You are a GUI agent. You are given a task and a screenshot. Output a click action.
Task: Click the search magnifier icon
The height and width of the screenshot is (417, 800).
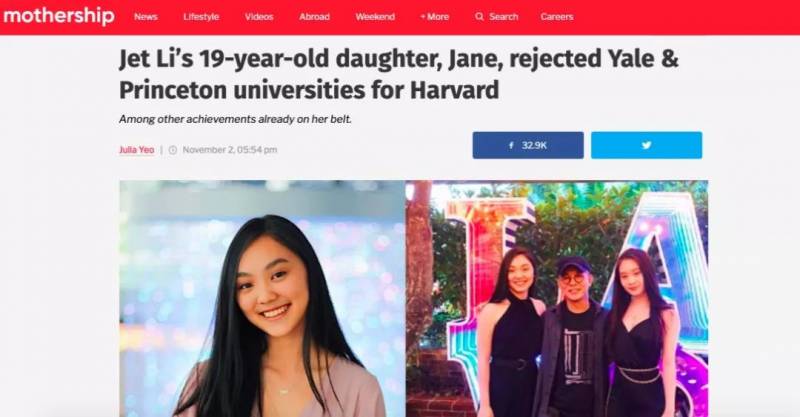point(479,17)
